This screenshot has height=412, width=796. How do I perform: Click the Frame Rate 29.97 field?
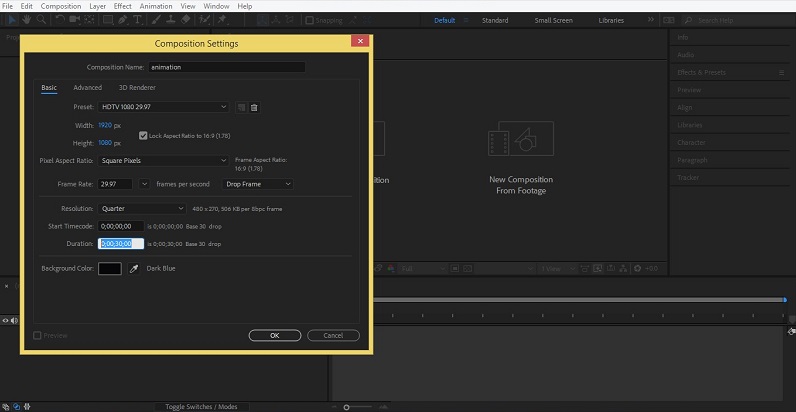point(115,184)
